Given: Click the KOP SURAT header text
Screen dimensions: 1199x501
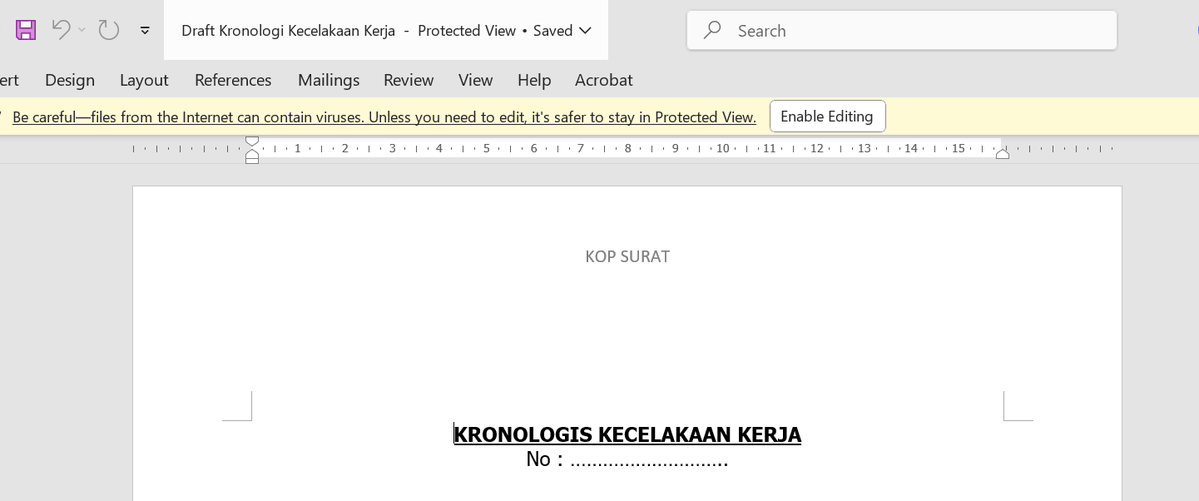Looking at the screenshot, I should pyautogui.click(x=628, y=257).
